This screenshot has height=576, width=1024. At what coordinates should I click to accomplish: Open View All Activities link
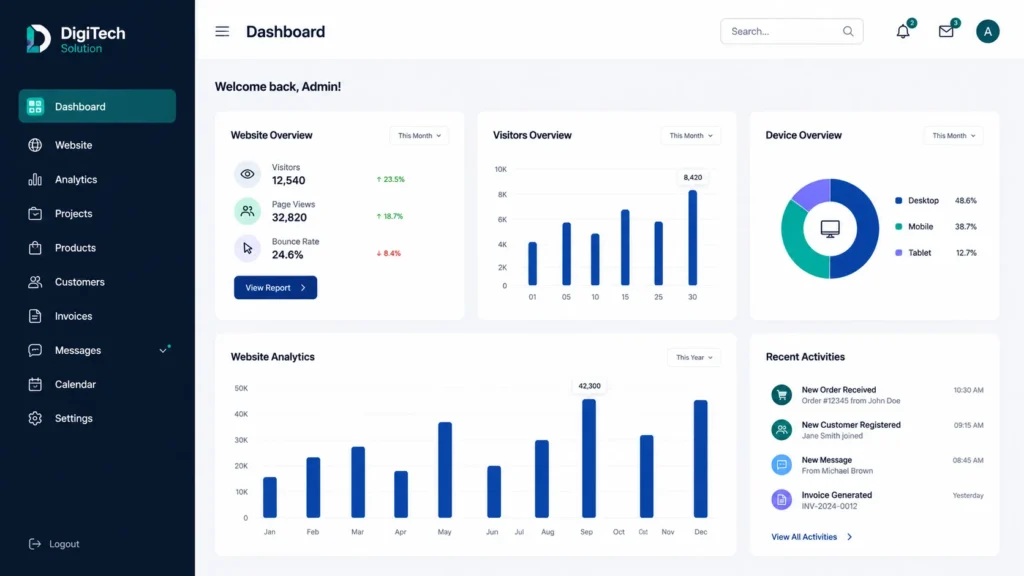pyautogui.click(x=812, y=537)
